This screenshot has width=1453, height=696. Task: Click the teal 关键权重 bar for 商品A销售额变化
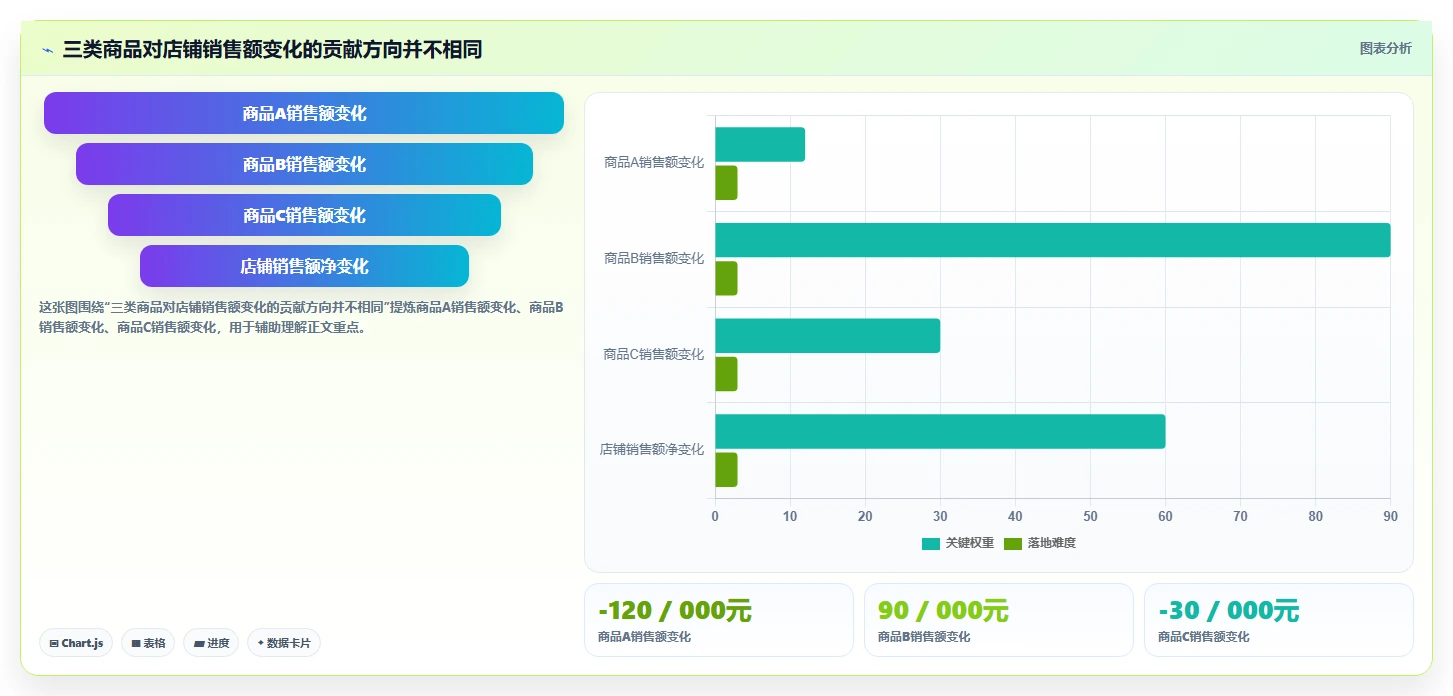click(x=760, y=145)
